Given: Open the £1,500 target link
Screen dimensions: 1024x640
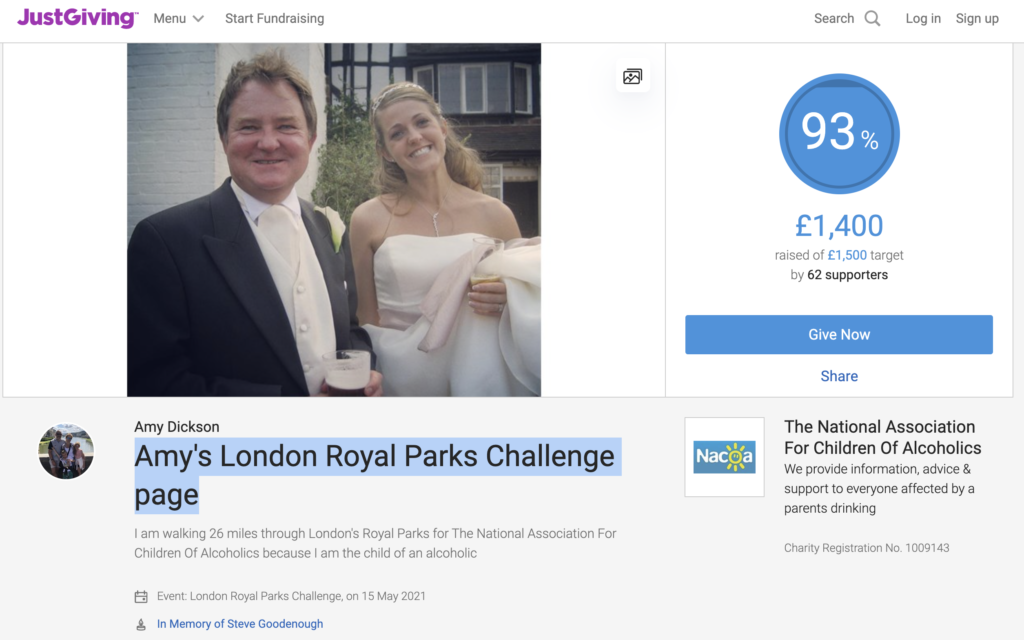Looking at the screenshot, I should click(x=847, y=255).
